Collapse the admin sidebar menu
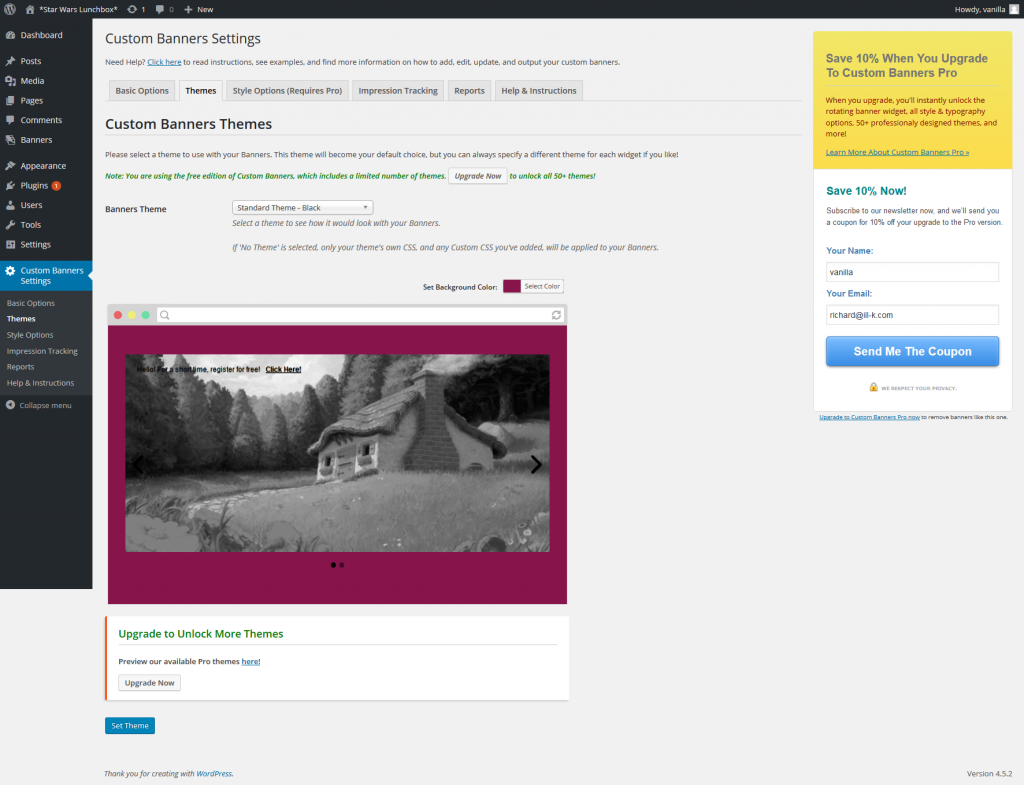Image resolution: width=1024 pixels, height=785 pixels. (x=39, y=405)
